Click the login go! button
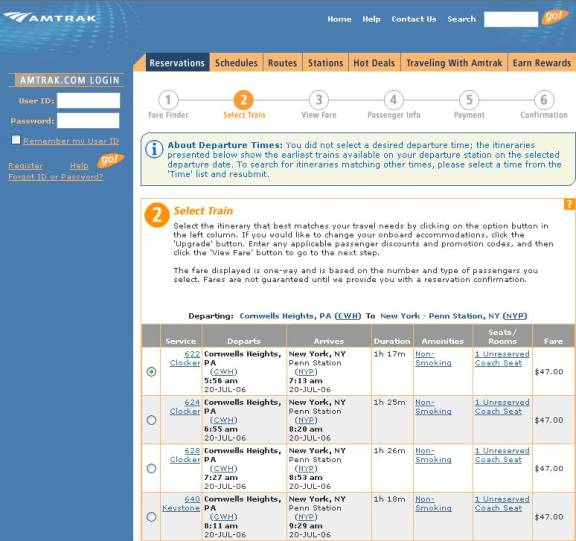Screen dimensions: 576x541 point(110,160)
